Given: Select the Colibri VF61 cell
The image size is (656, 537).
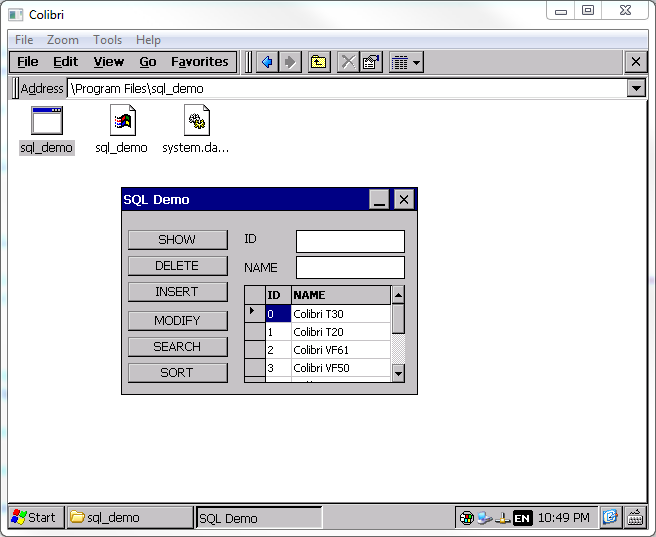Looking at the screenshot, I should click(x=341, y=350).
